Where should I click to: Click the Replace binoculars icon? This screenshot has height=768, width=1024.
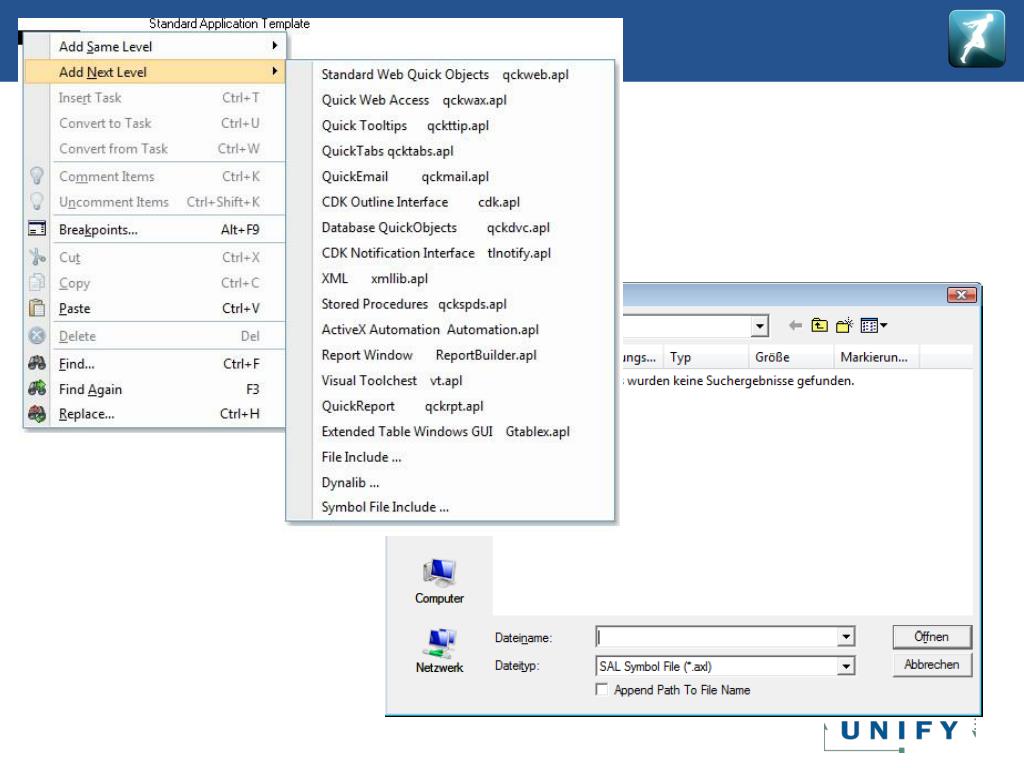click(x=37, y=413)
